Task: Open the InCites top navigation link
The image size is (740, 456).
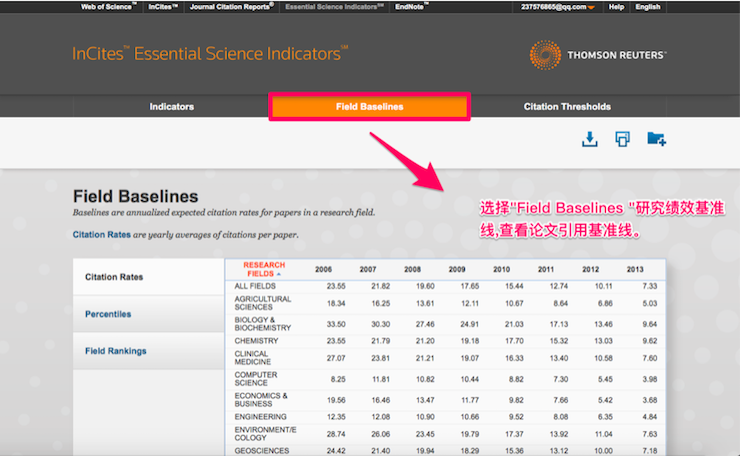Action: tap(163, 7)
